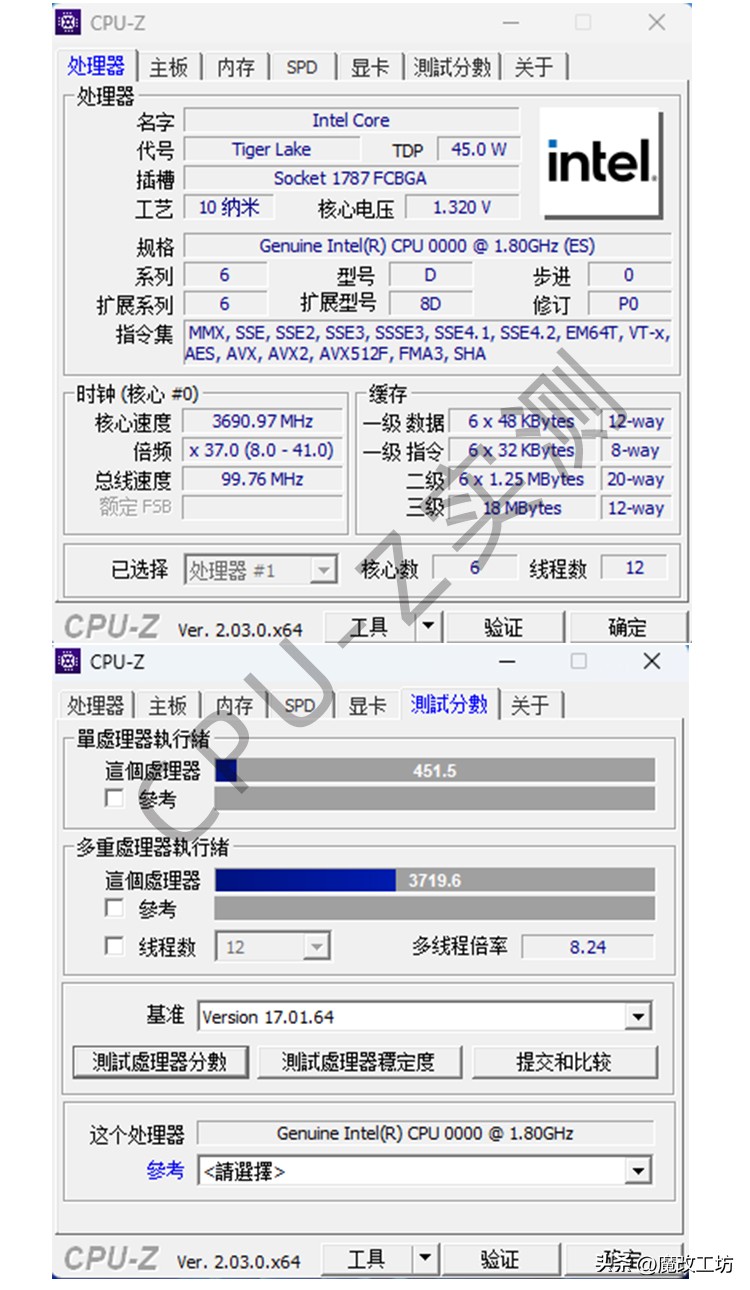Open SPD tab in upper window
The width and height of the screenshot is (750, 1290).
click(x=302, y=67)
